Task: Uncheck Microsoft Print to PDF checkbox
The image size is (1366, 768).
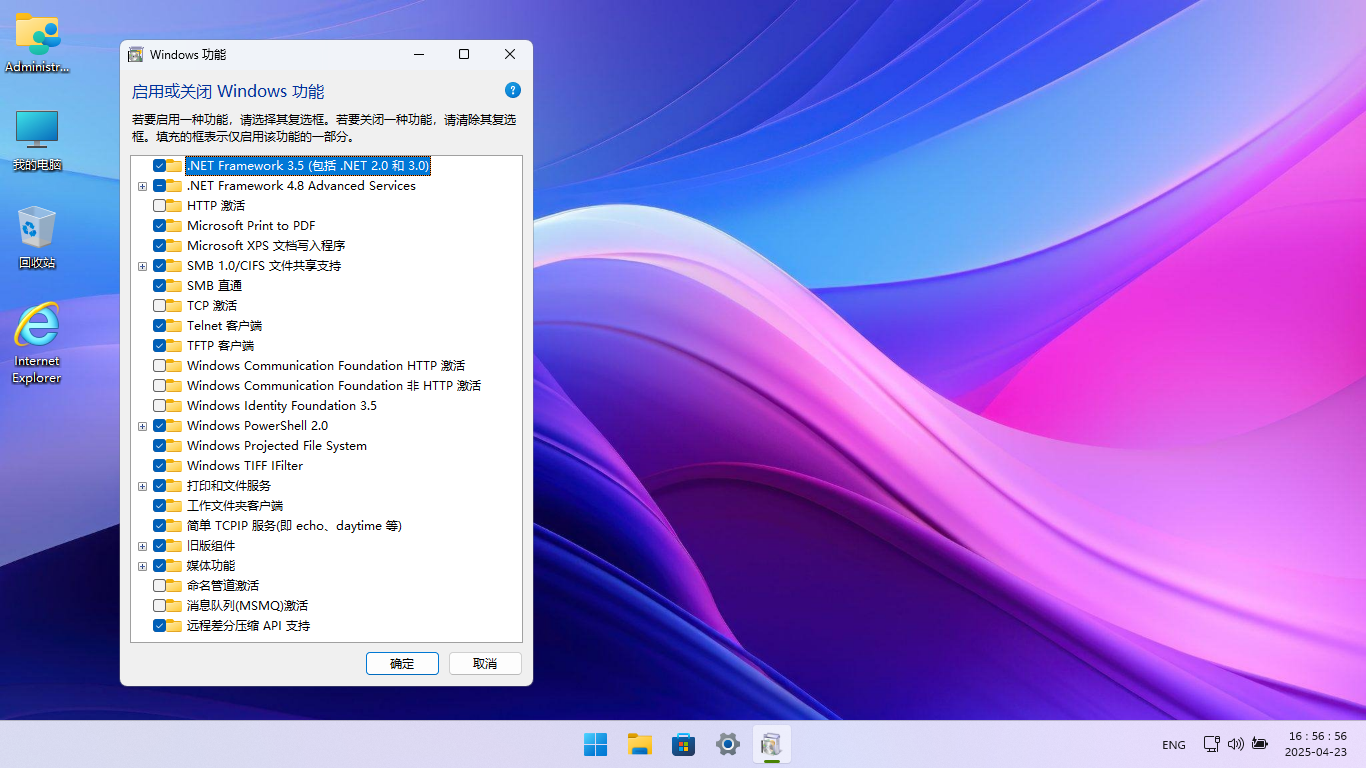Action: click(x=159, y=225)
